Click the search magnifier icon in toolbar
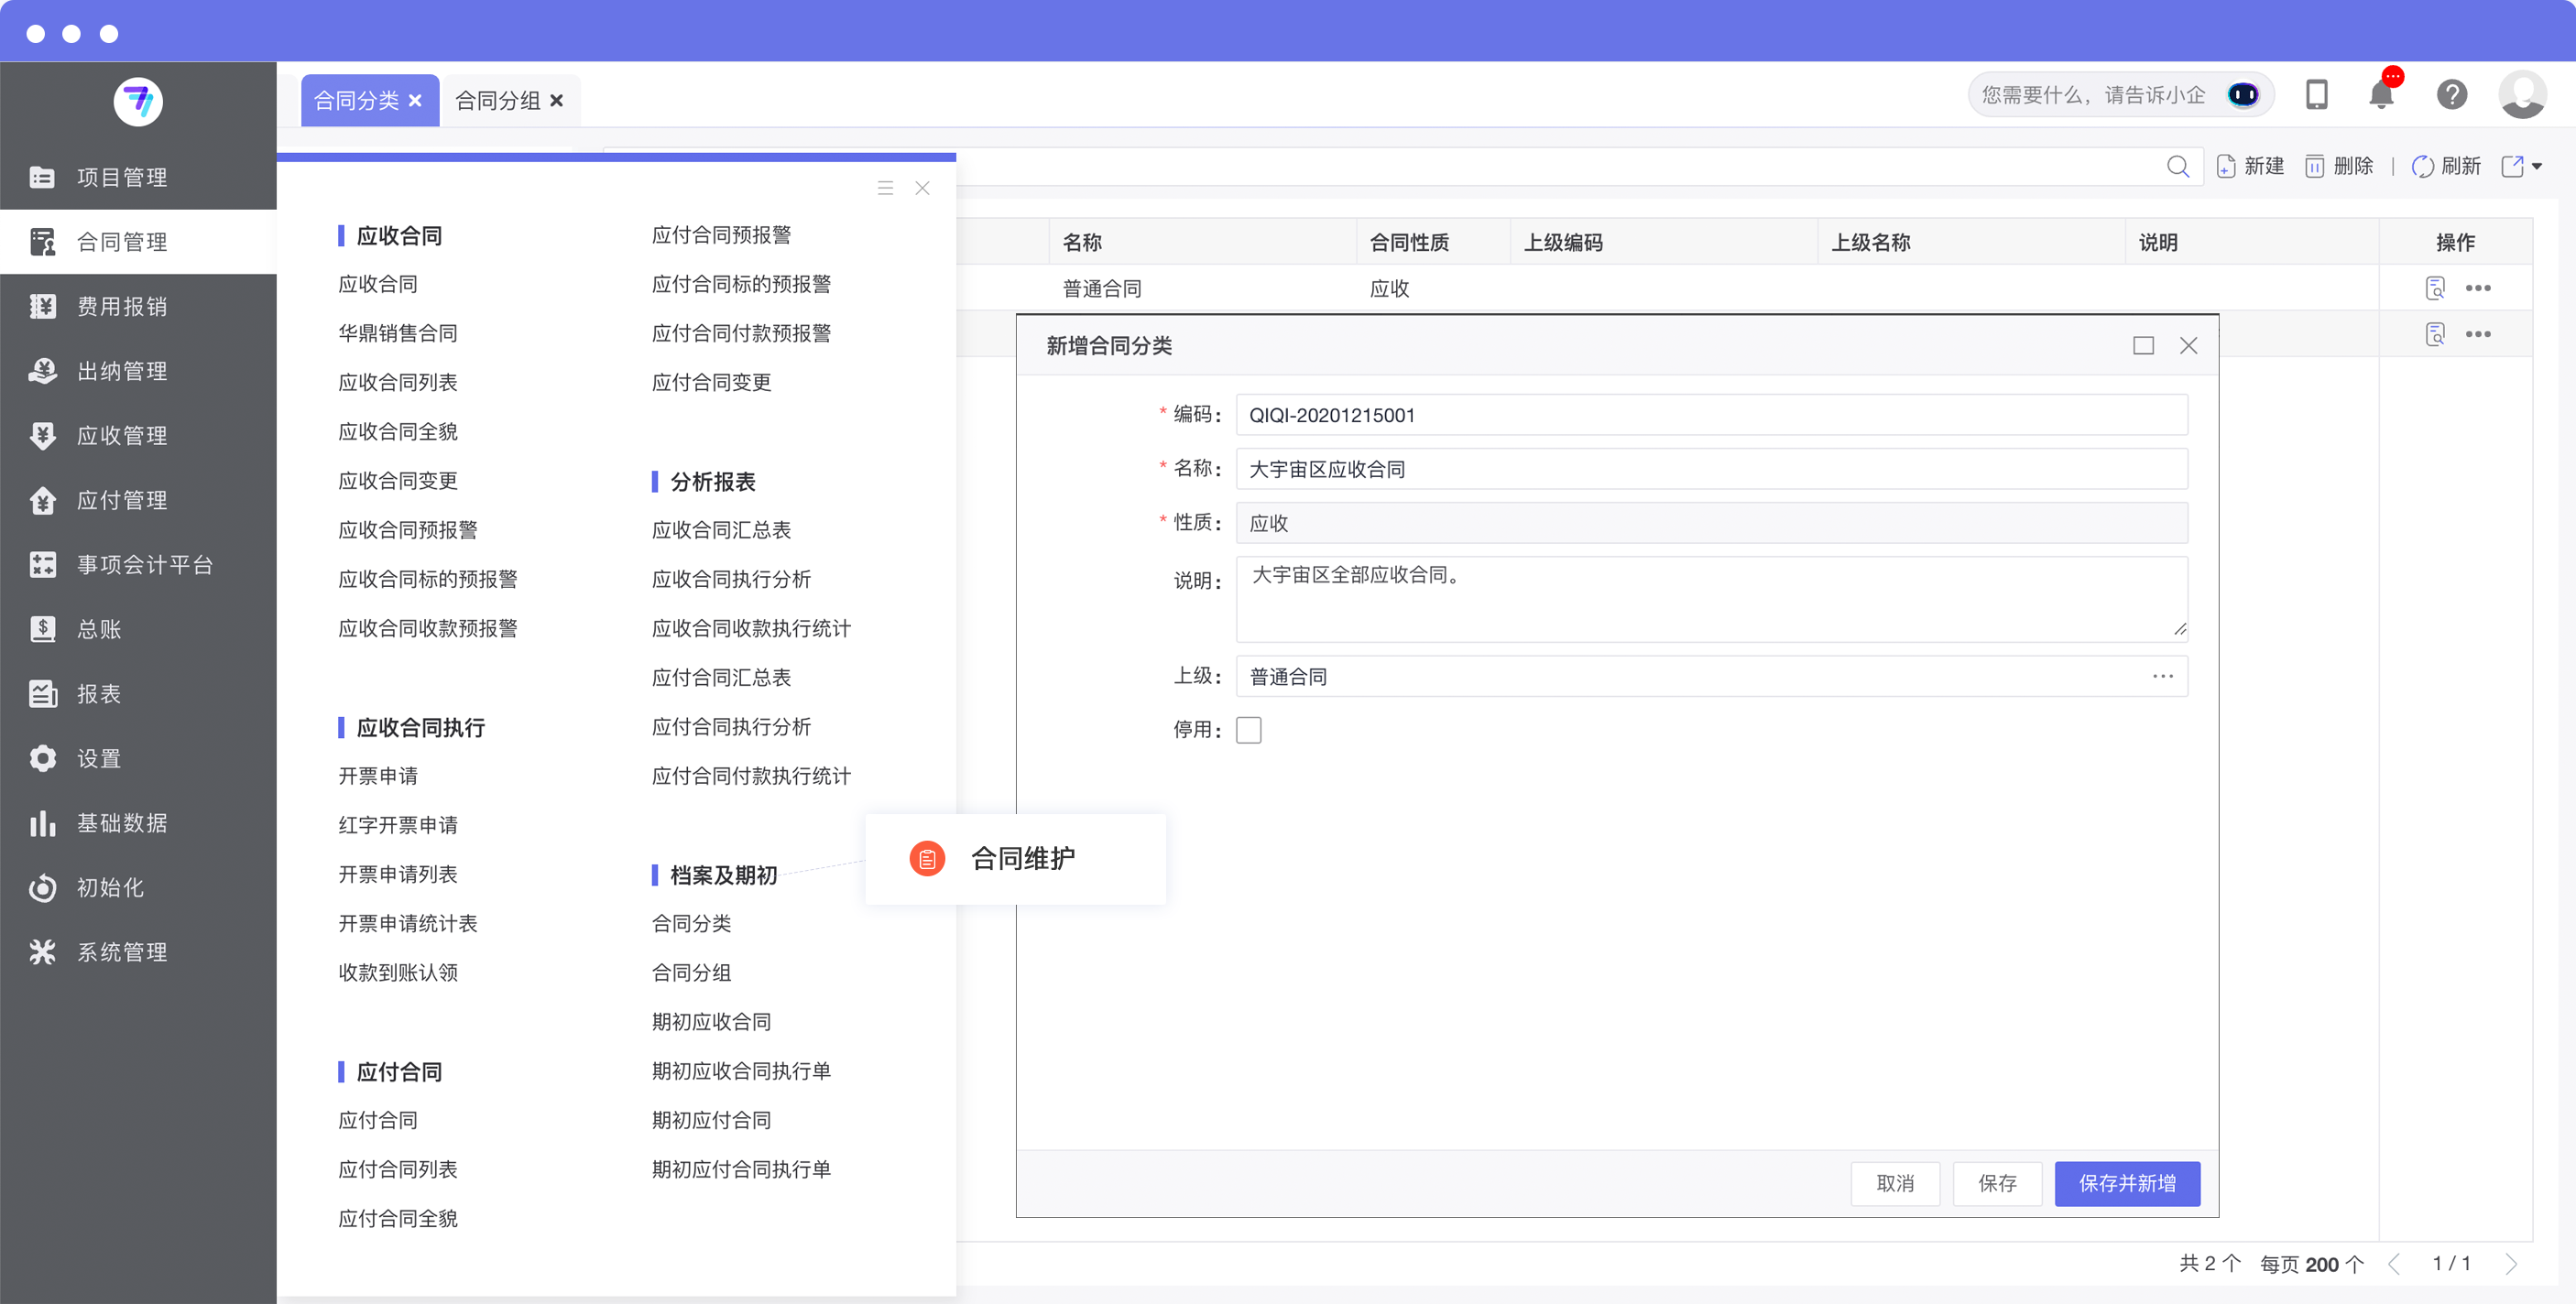The width and height of the screenshot is (2576, 1304). pos(2177,166)
